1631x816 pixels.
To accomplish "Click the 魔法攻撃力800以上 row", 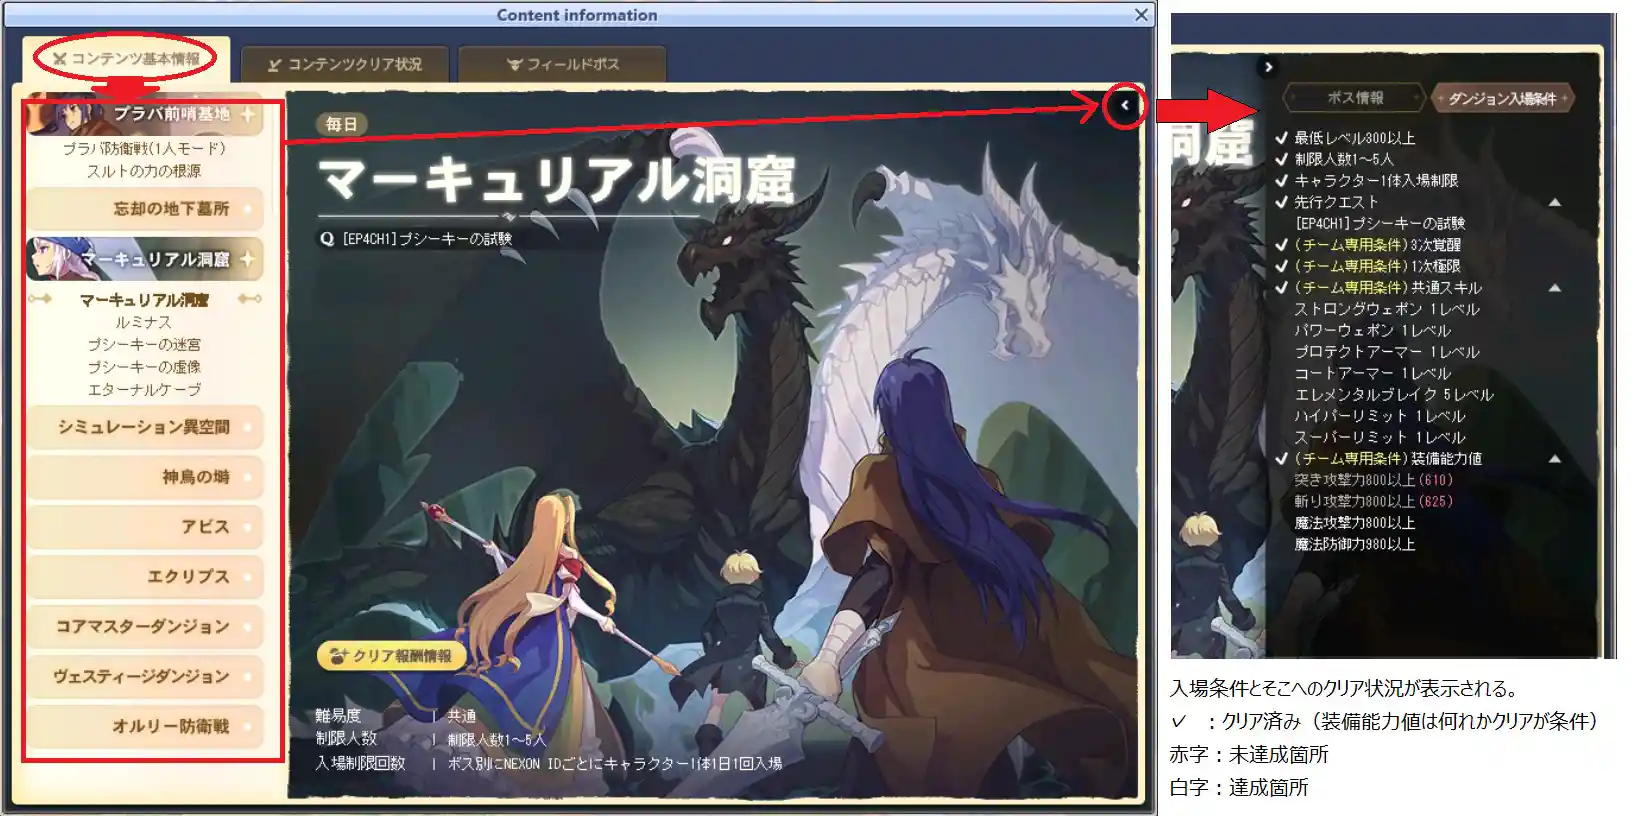I will pos(1355,523).
